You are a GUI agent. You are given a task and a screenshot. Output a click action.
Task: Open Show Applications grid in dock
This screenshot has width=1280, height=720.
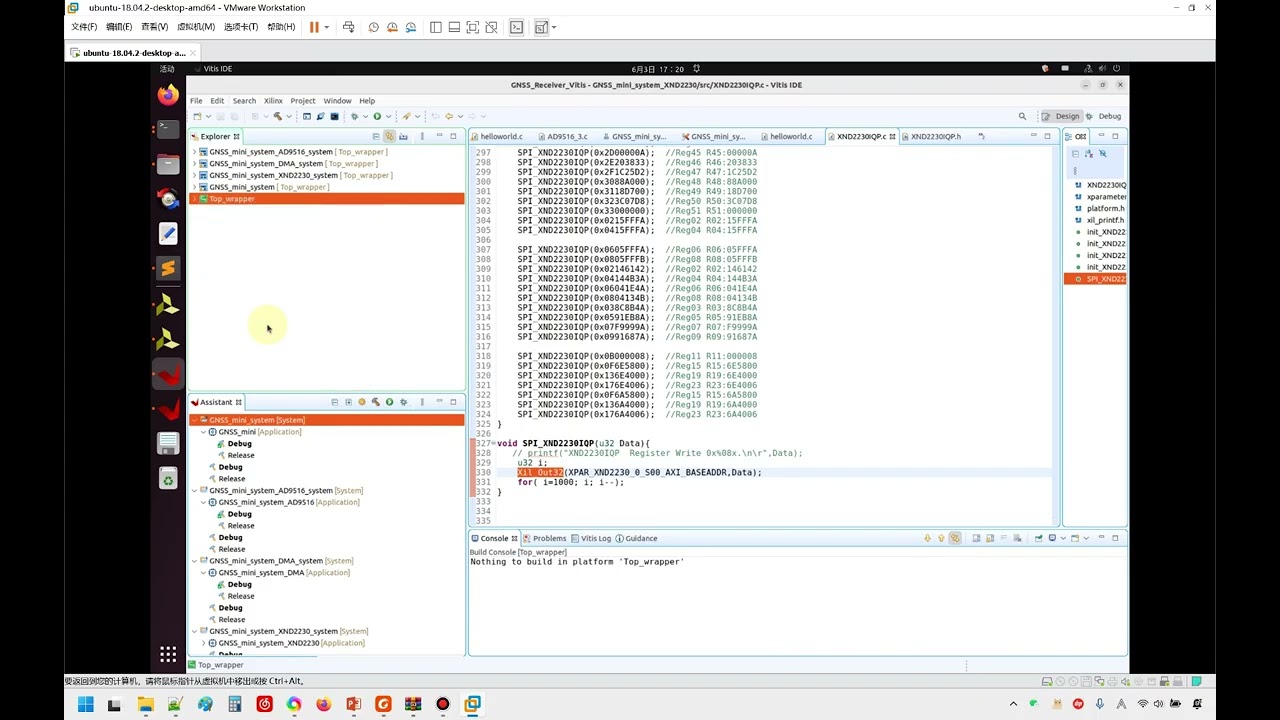tap(168, 655)
